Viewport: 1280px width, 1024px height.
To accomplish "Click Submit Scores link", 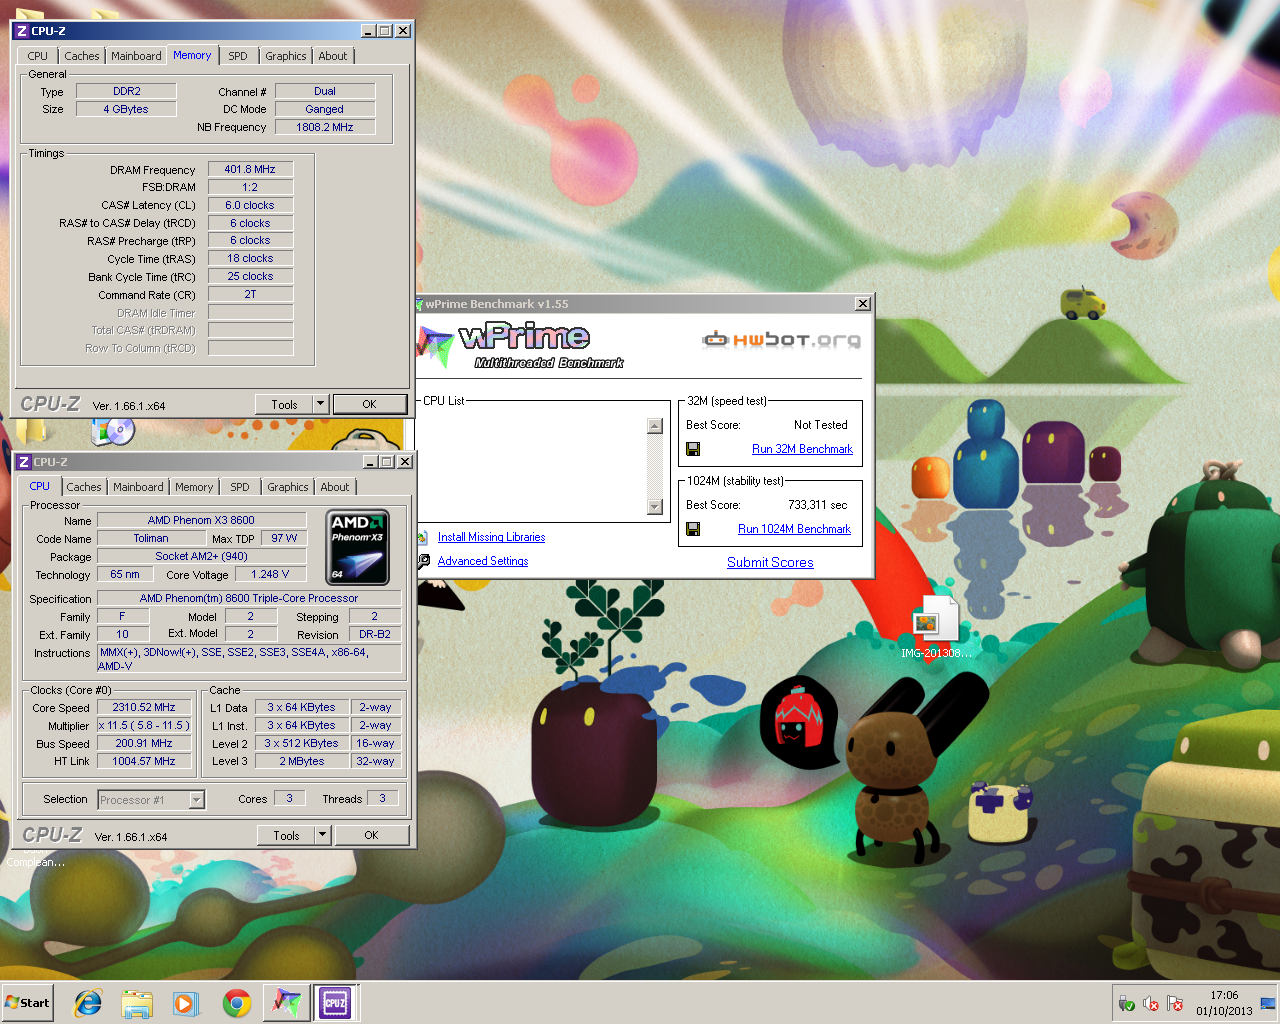I will pyautogui.click(x=770, y=562).
